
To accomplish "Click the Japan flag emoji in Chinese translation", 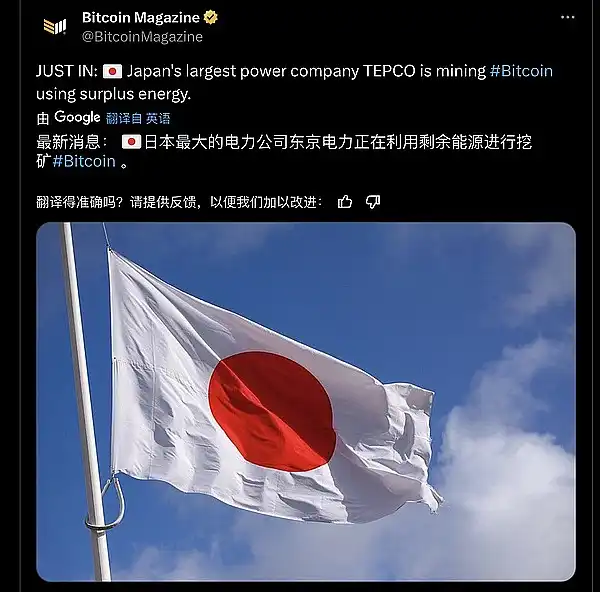I will coord(131,142).
